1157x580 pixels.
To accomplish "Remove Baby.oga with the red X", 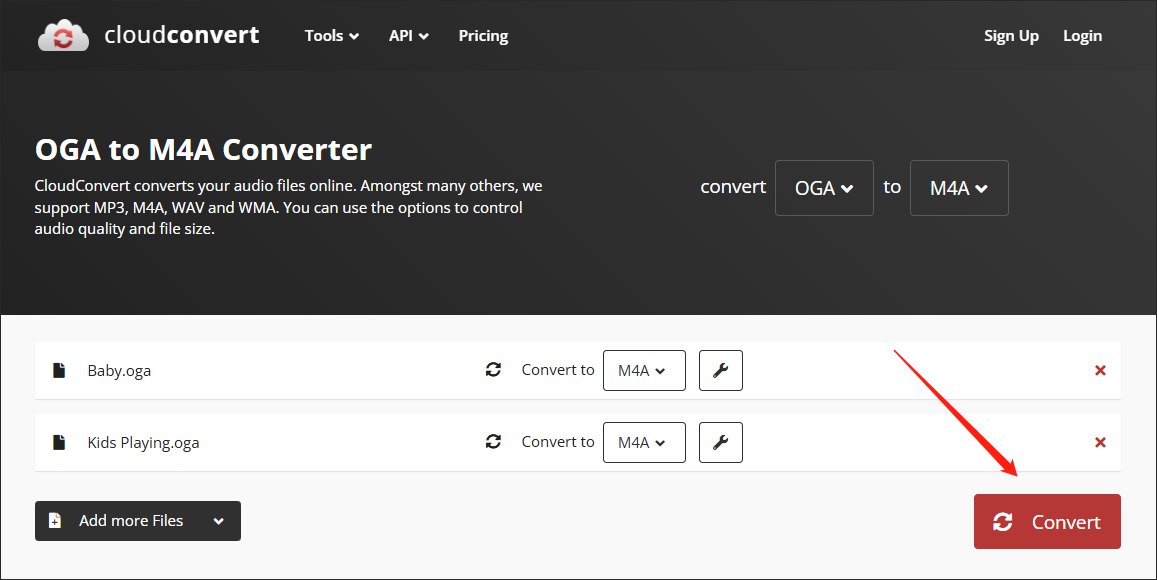I will click(x=1099, y=370).
